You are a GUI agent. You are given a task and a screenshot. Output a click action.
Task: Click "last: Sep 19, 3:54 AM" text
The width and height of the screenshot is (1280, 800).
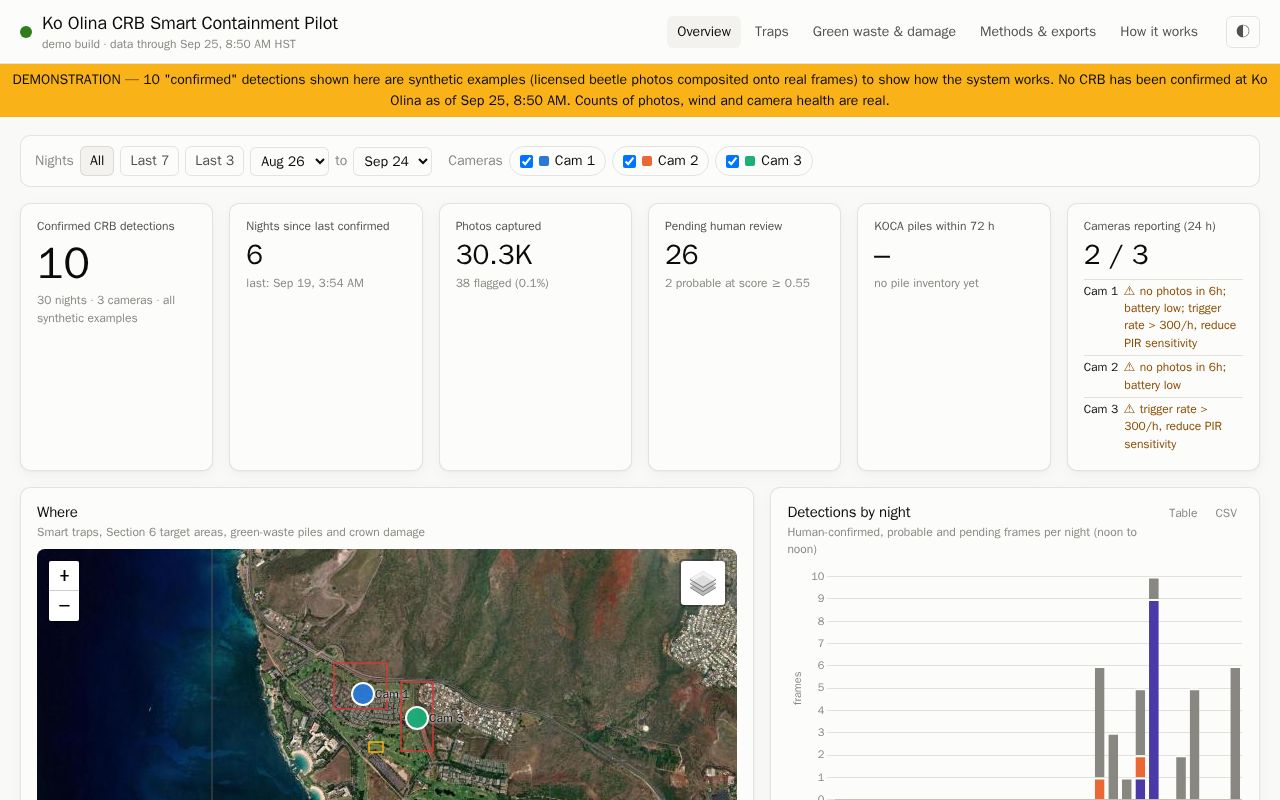point(305,283)
